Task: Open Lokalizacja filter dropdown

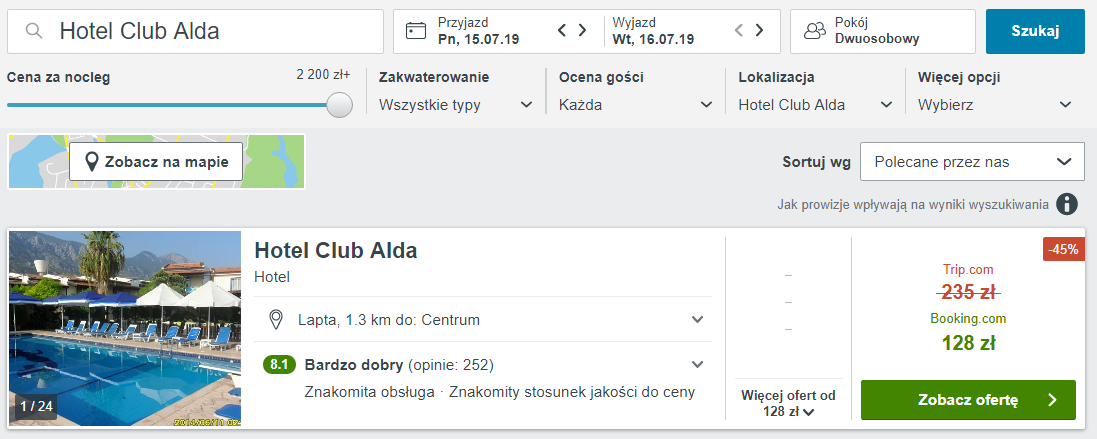Action: [x=816, y=105]
